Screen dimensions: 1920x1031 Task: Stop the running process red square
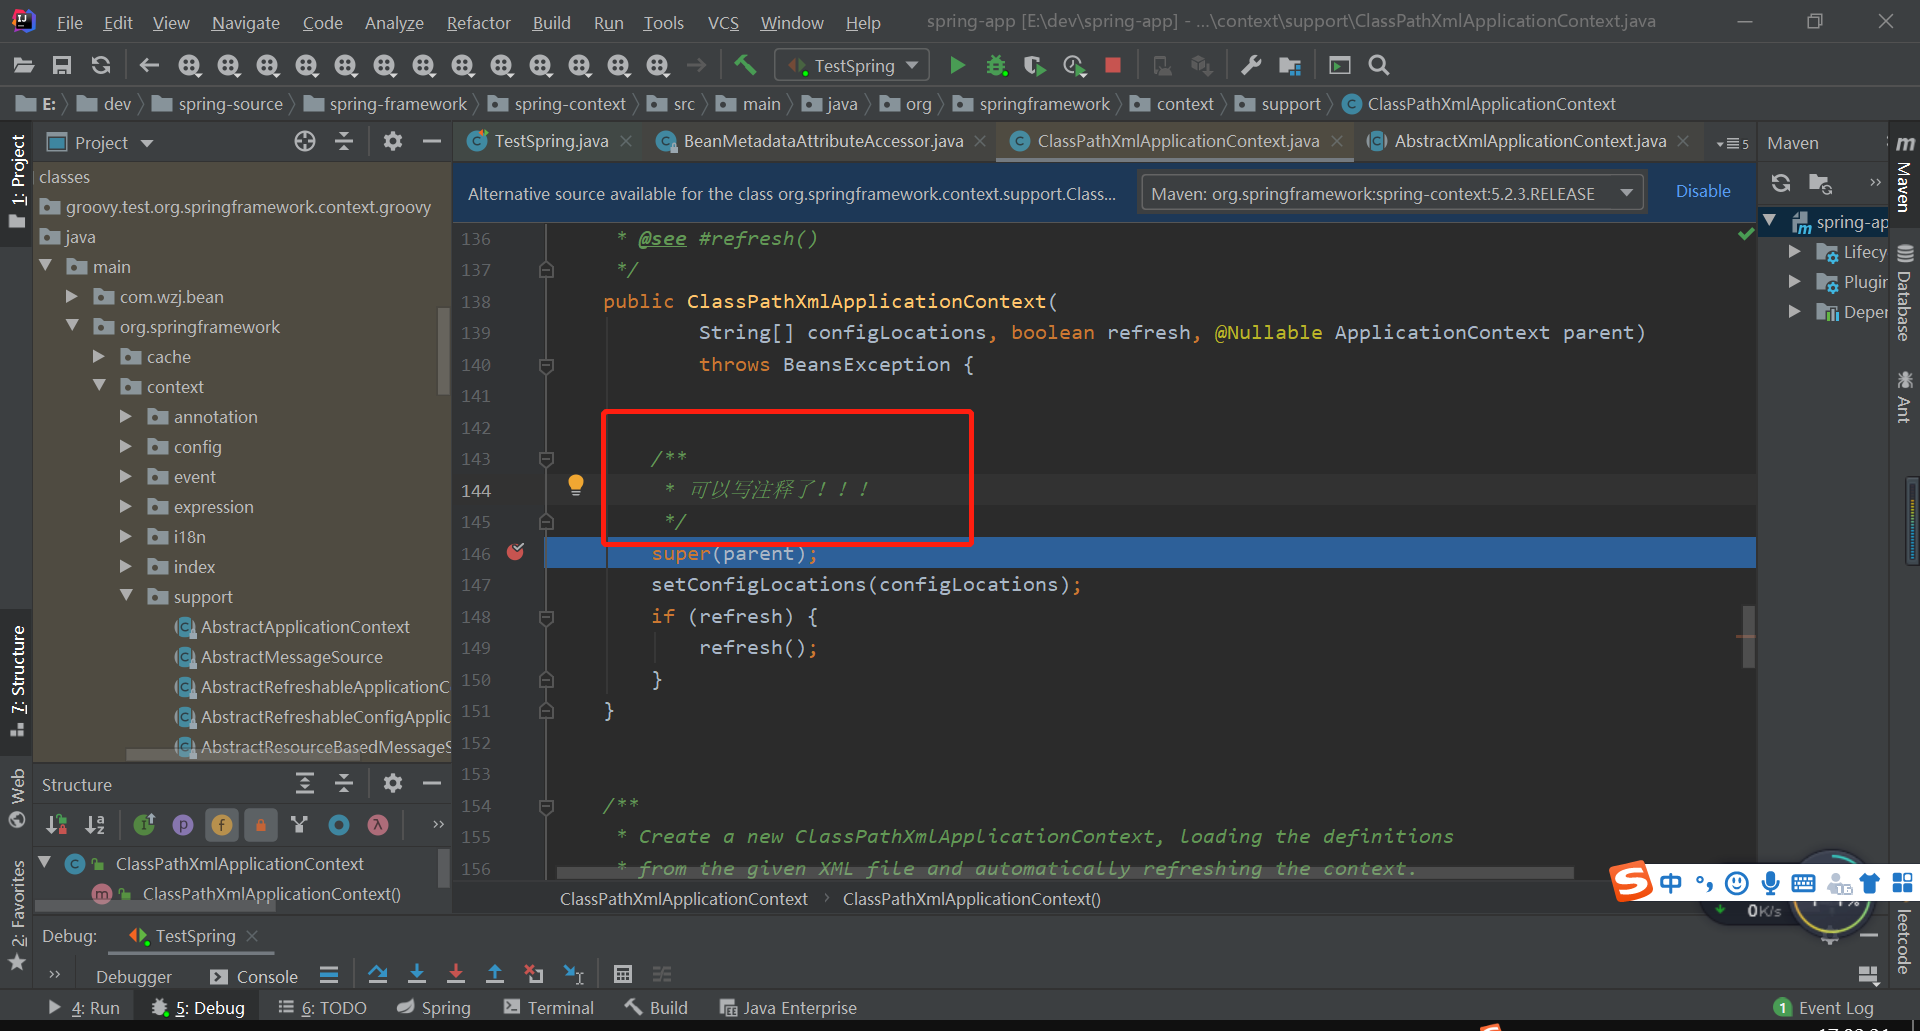1112,65
